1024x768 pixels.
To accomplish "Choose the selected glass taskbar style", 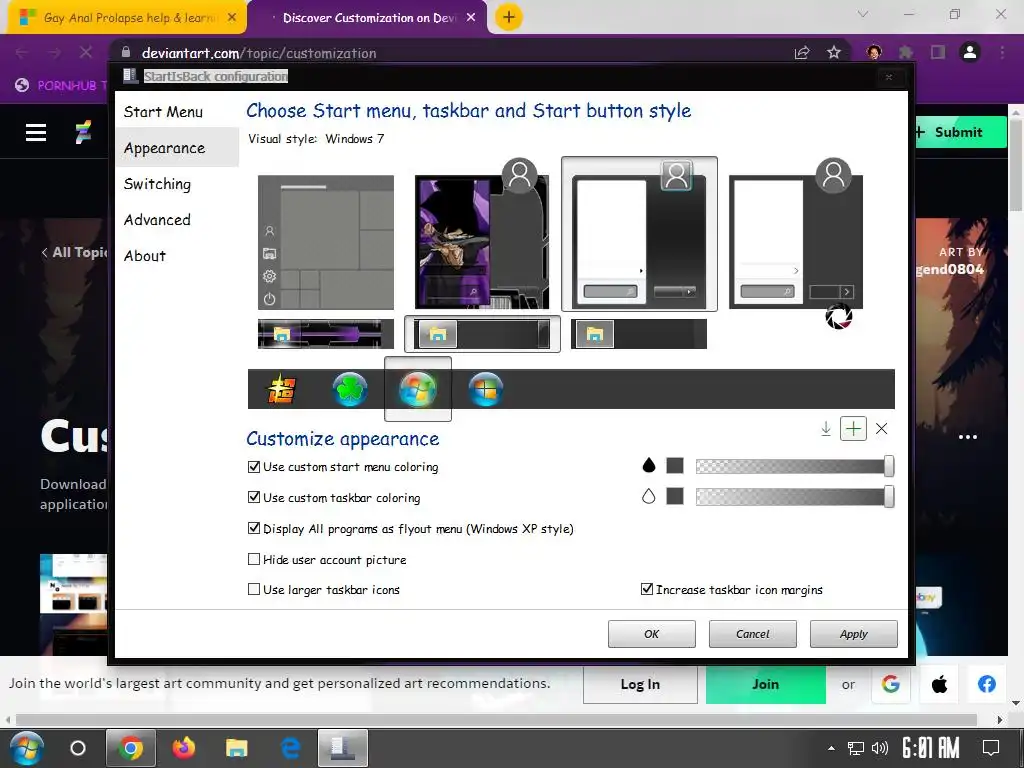I will [482, 334].
